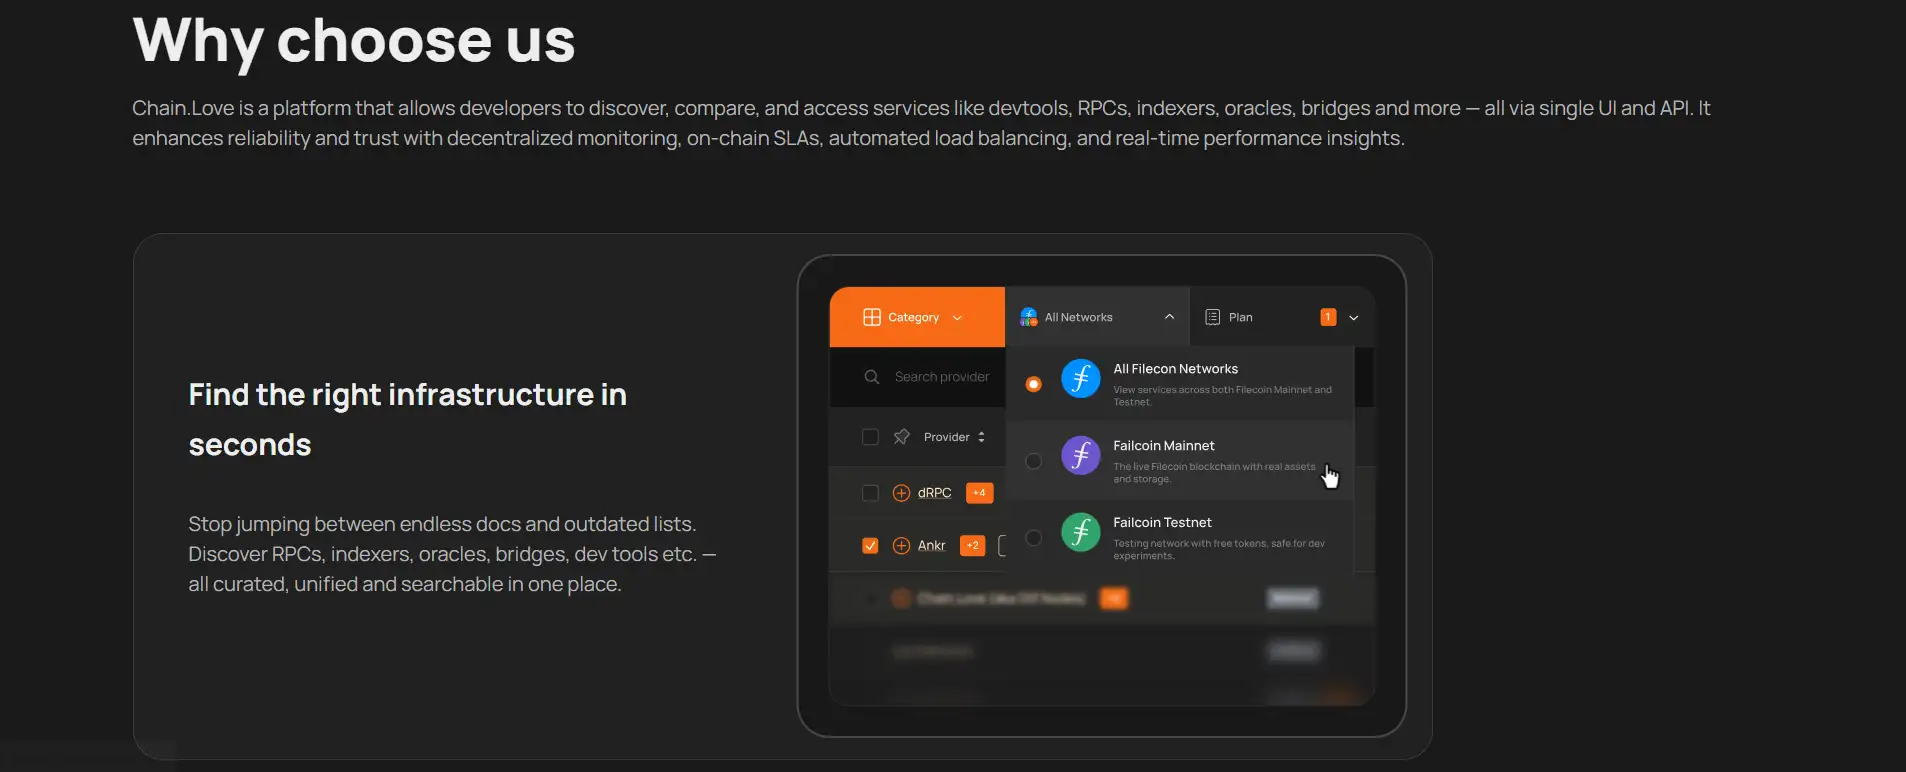Toggle the select-all checkbox in the Provider header
1906x772 pixels.
870,437
